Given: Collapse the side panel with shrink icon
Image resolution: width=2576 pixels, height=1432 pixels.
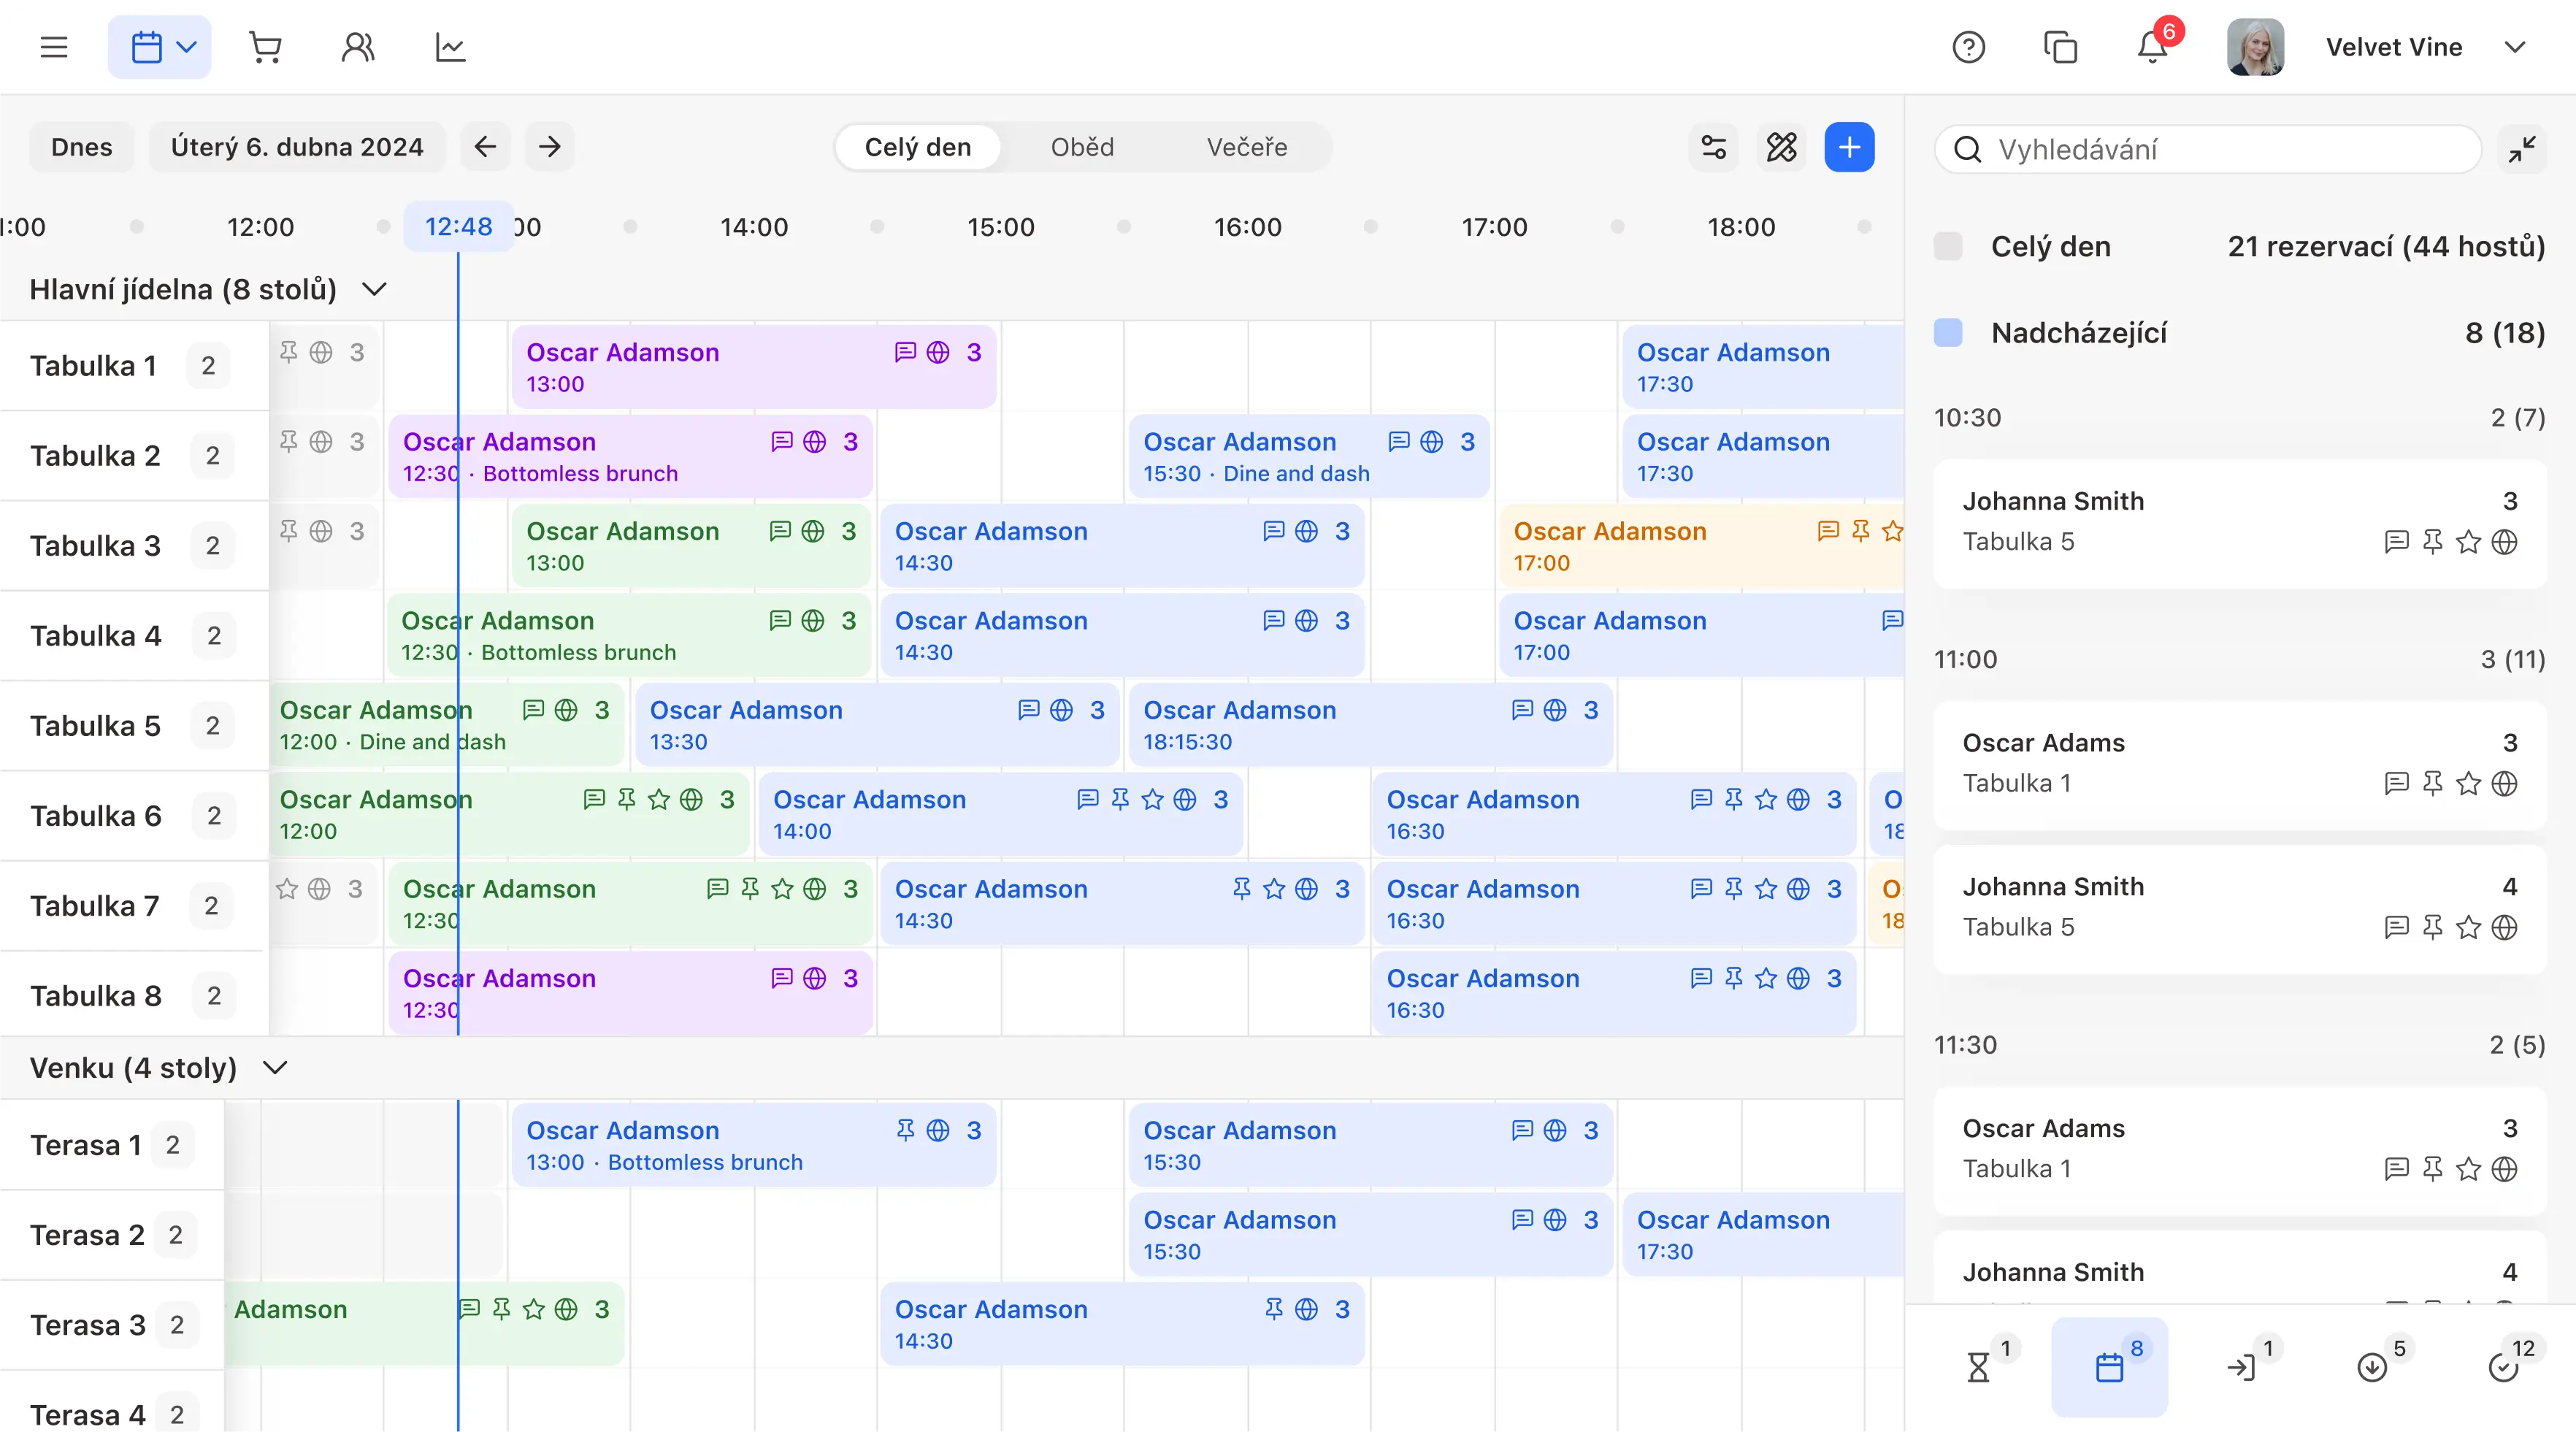Looking at the screenshot, I should 2521,149.
